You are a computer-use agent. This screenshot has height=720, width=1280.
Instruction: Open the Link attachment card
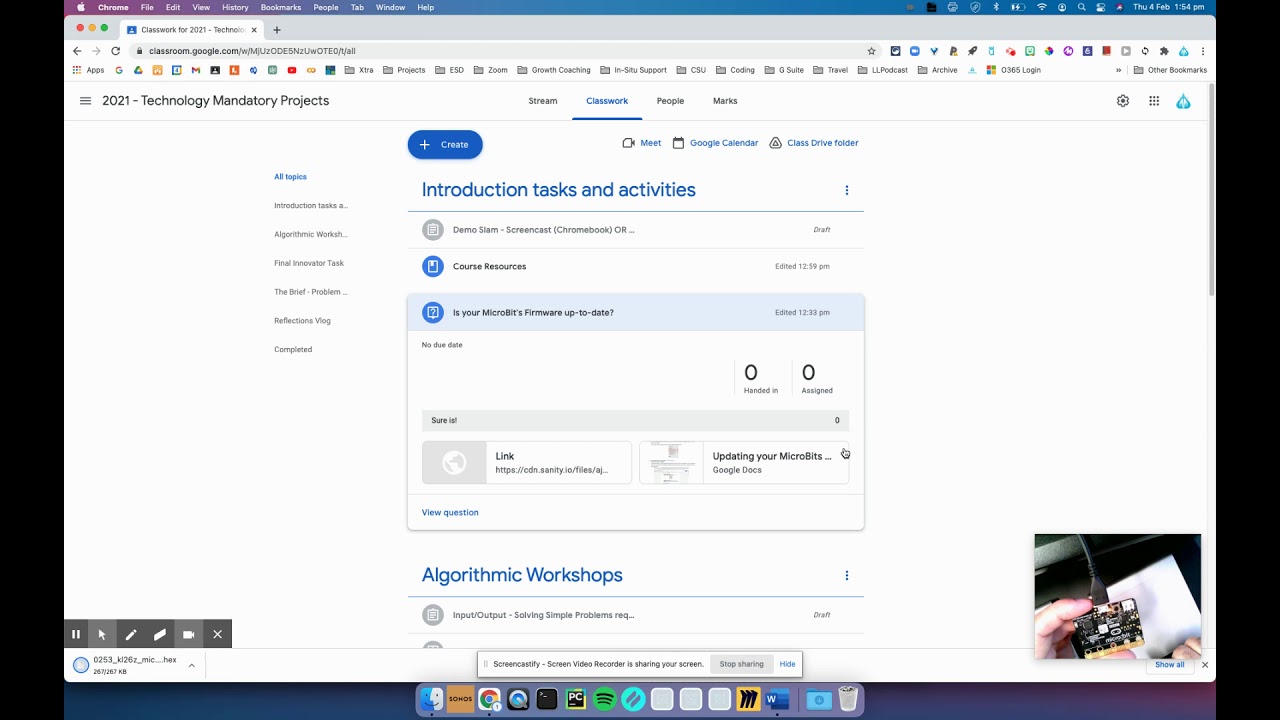[527, 463]
